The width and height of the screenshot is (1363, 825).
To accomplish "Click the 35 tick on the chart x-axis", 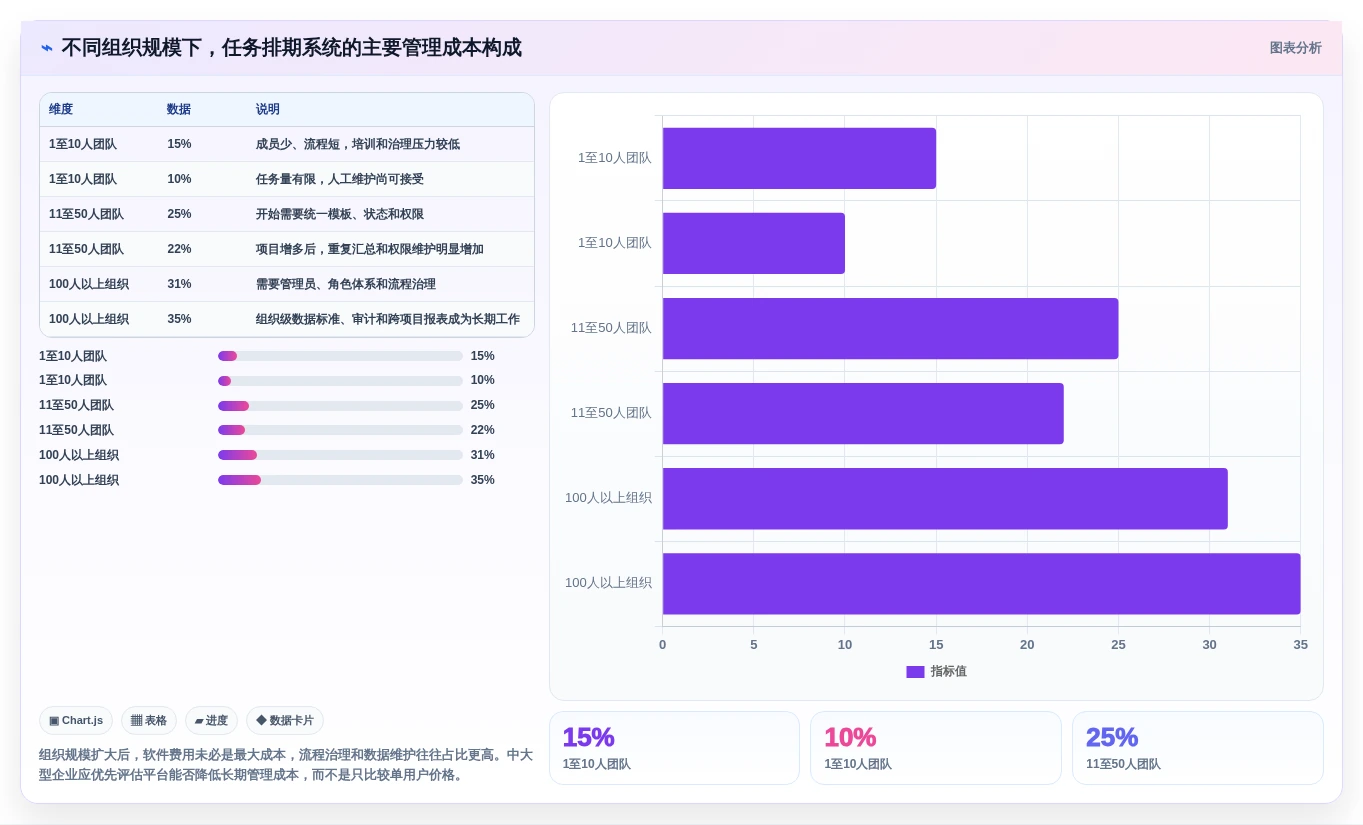I will click(1300, 645).
